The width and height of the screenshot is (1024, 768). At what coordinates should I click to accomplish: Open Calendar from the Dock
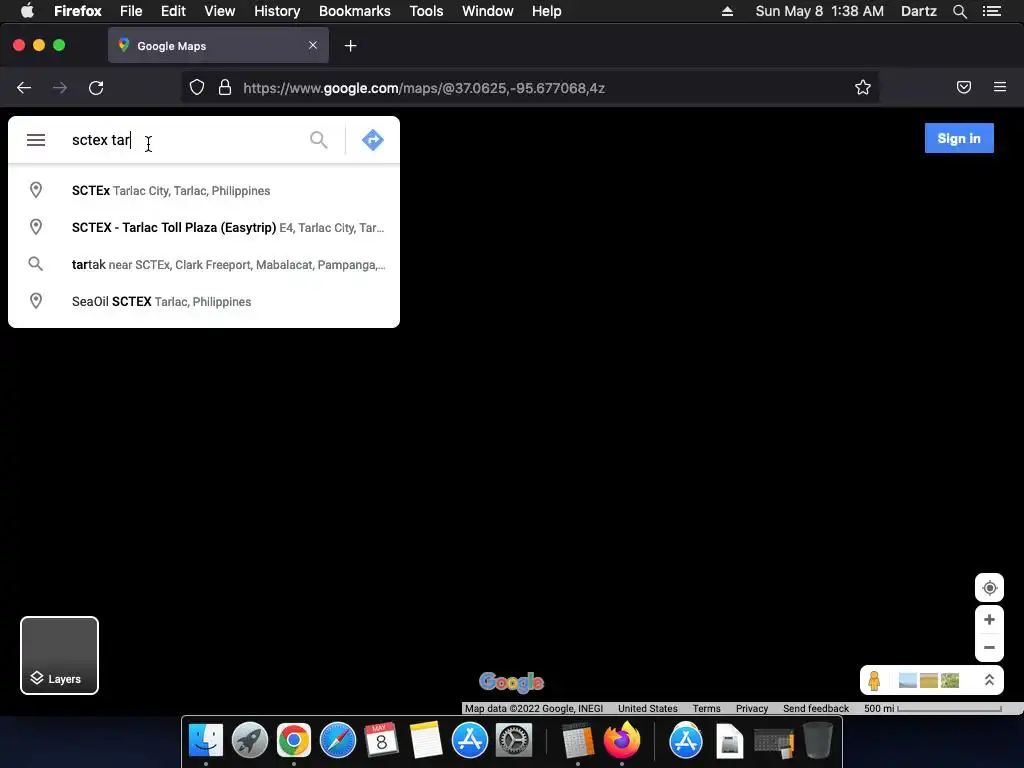(x=381, y=741)
